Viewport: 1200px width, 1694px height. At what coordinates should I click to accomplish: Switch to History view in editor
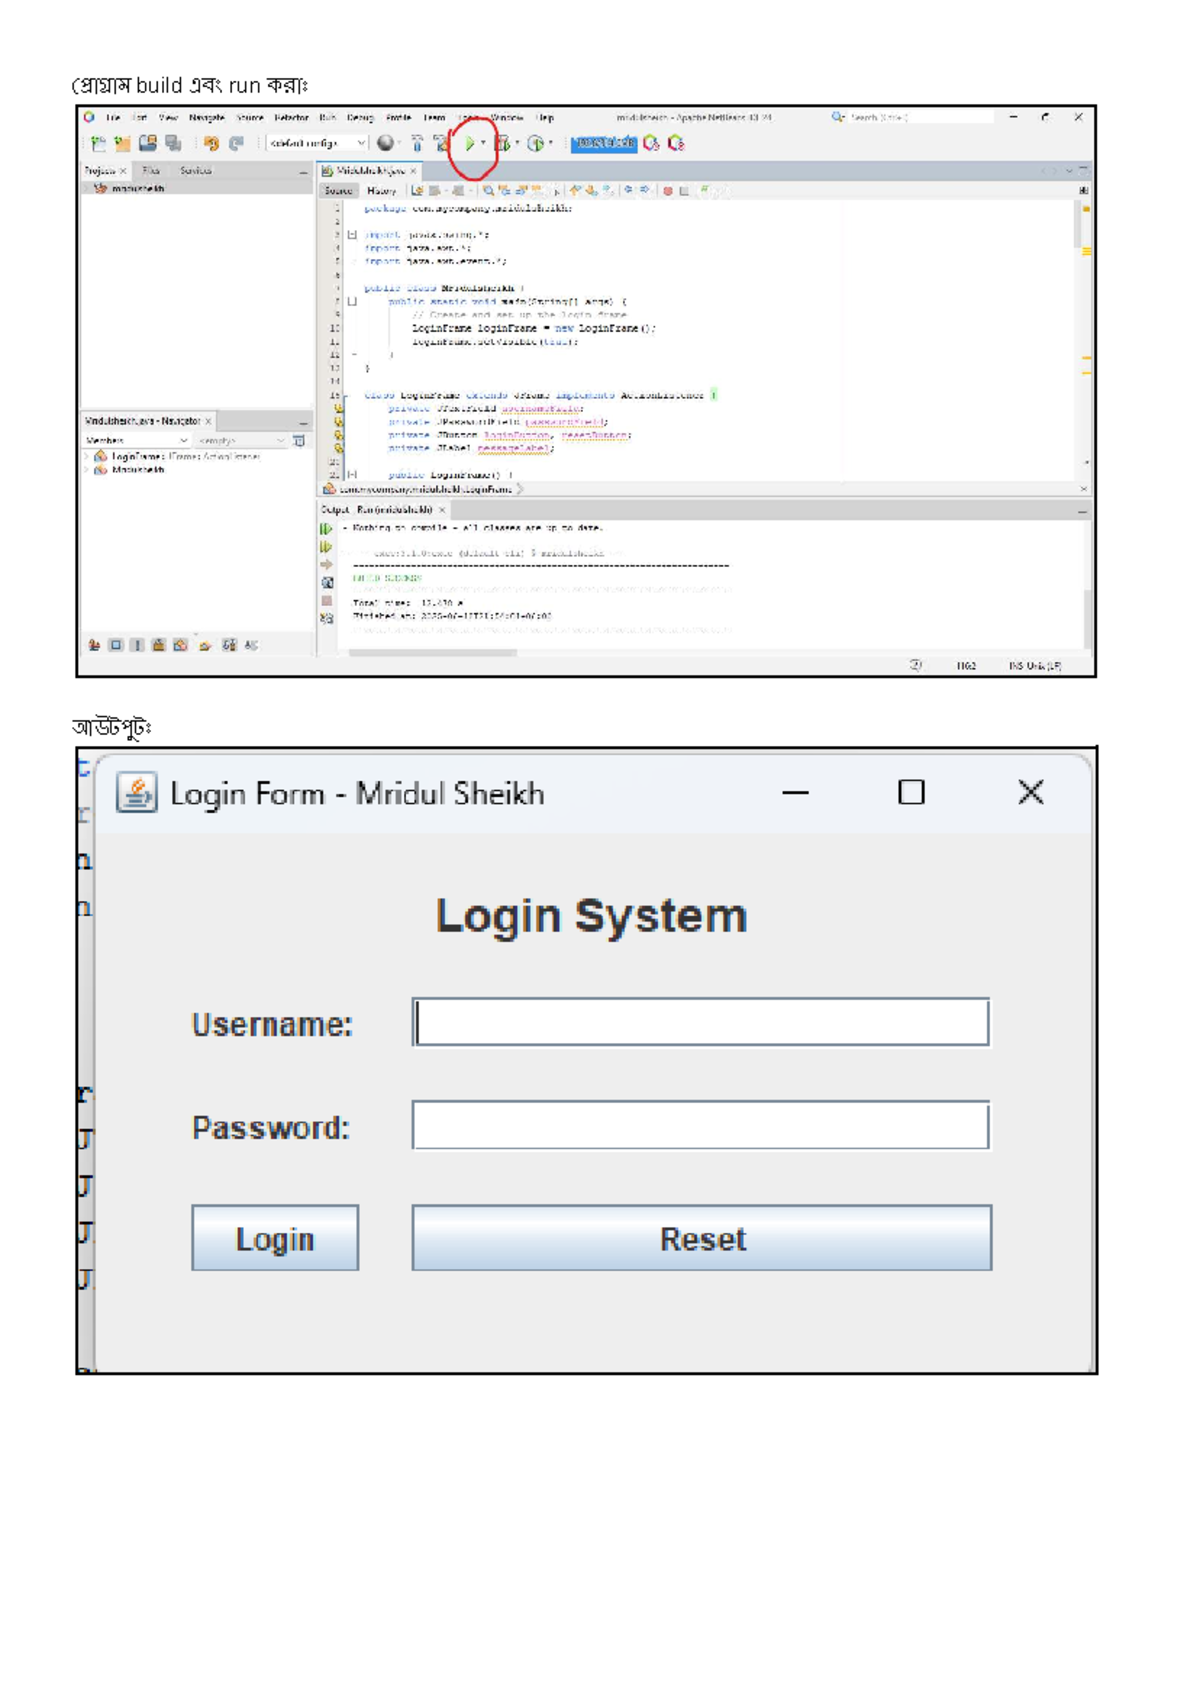pyautogui.click(x=381, y=190)
